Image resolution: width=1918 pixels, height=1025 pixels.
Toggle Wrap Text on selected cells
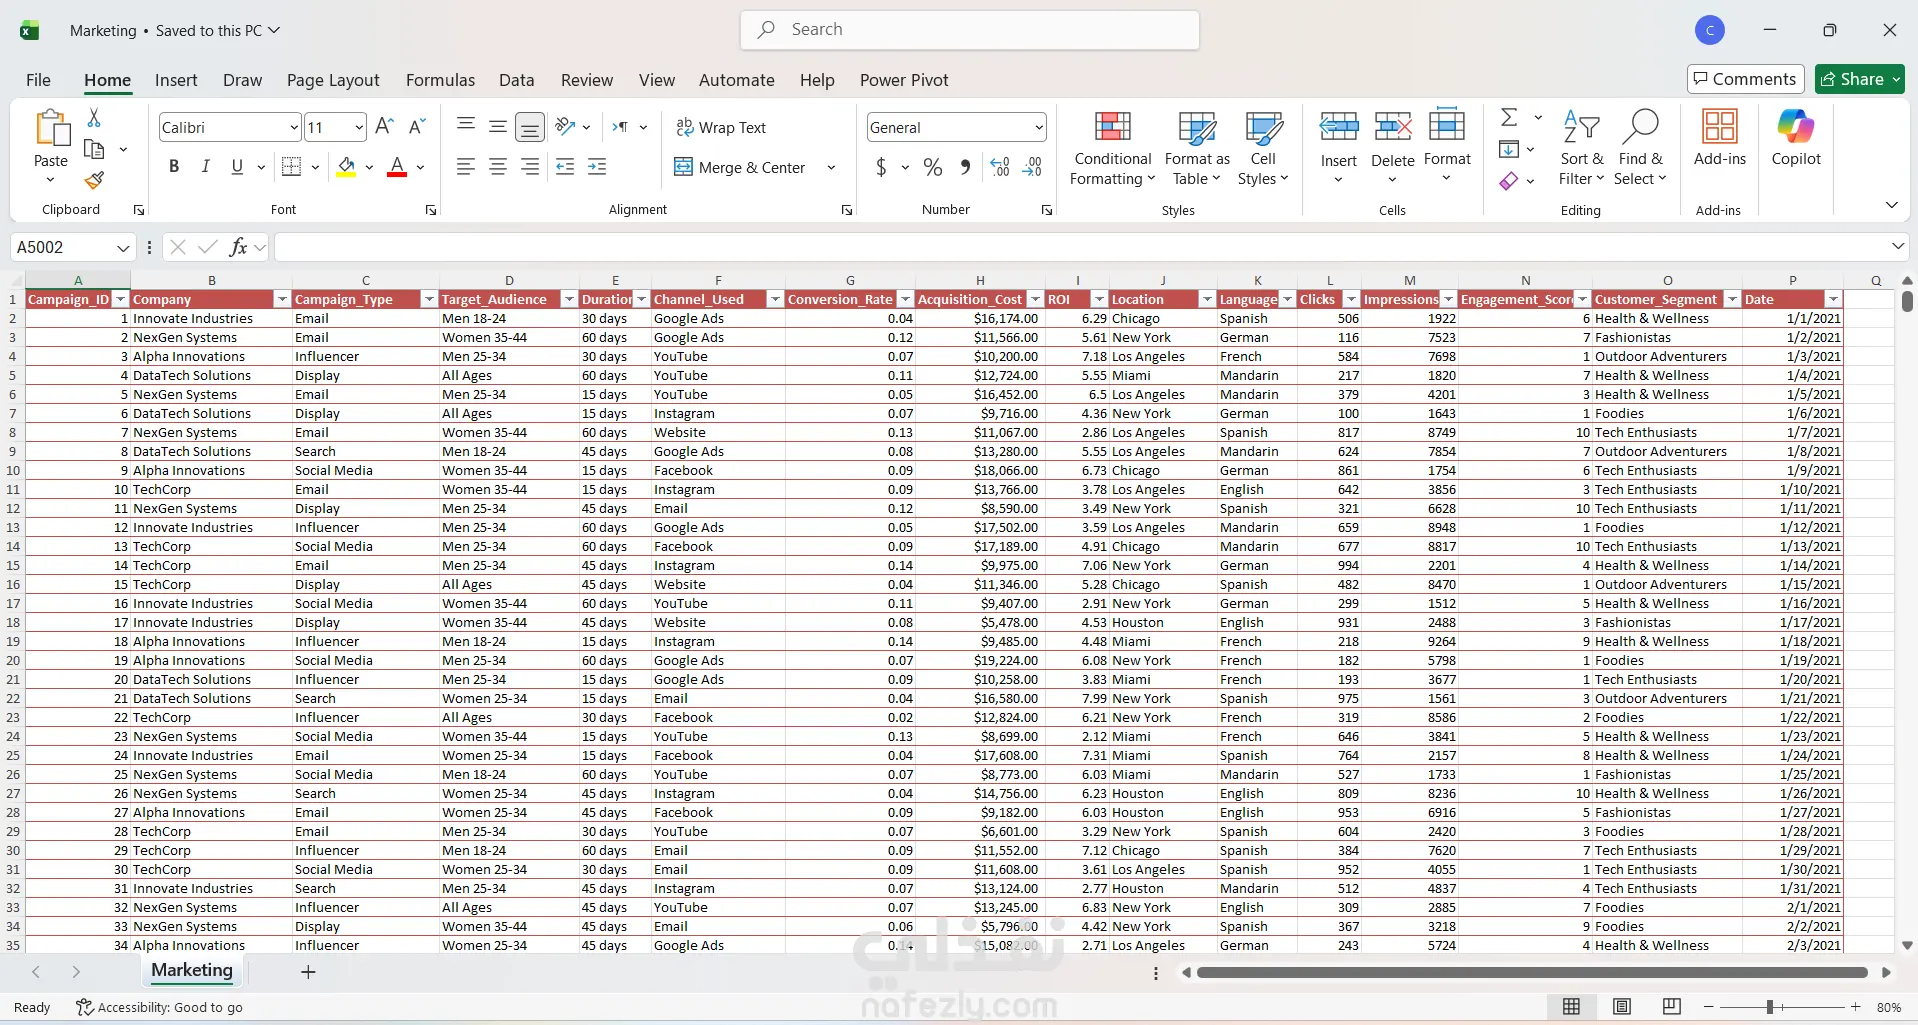point(721,127)
